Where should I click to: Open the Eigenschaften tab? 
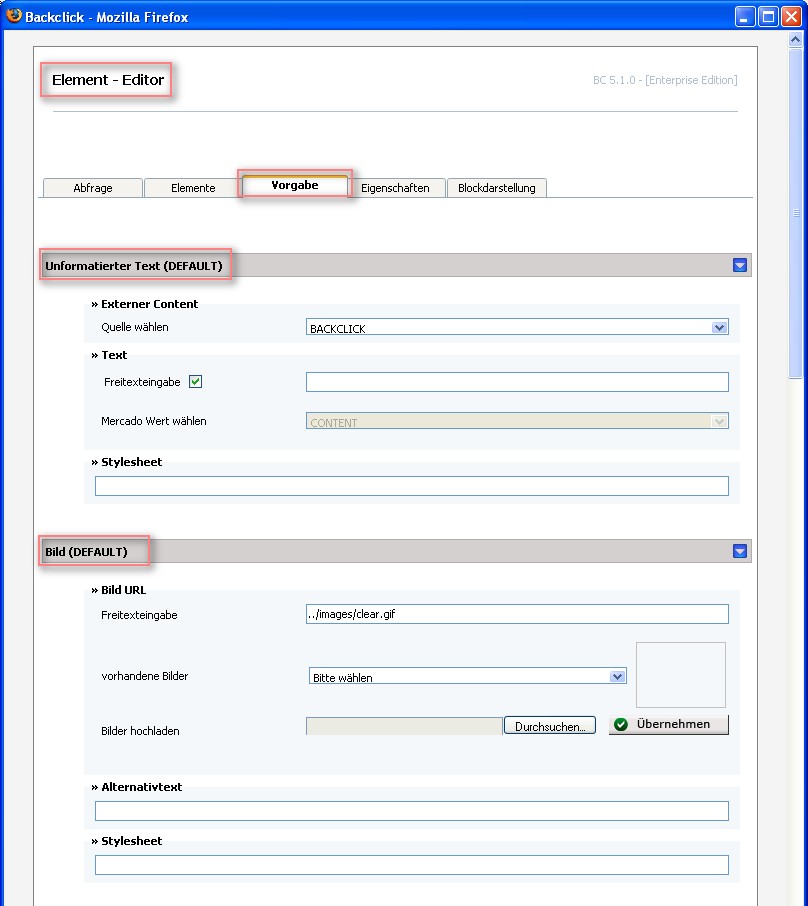[x=395, y=188]
